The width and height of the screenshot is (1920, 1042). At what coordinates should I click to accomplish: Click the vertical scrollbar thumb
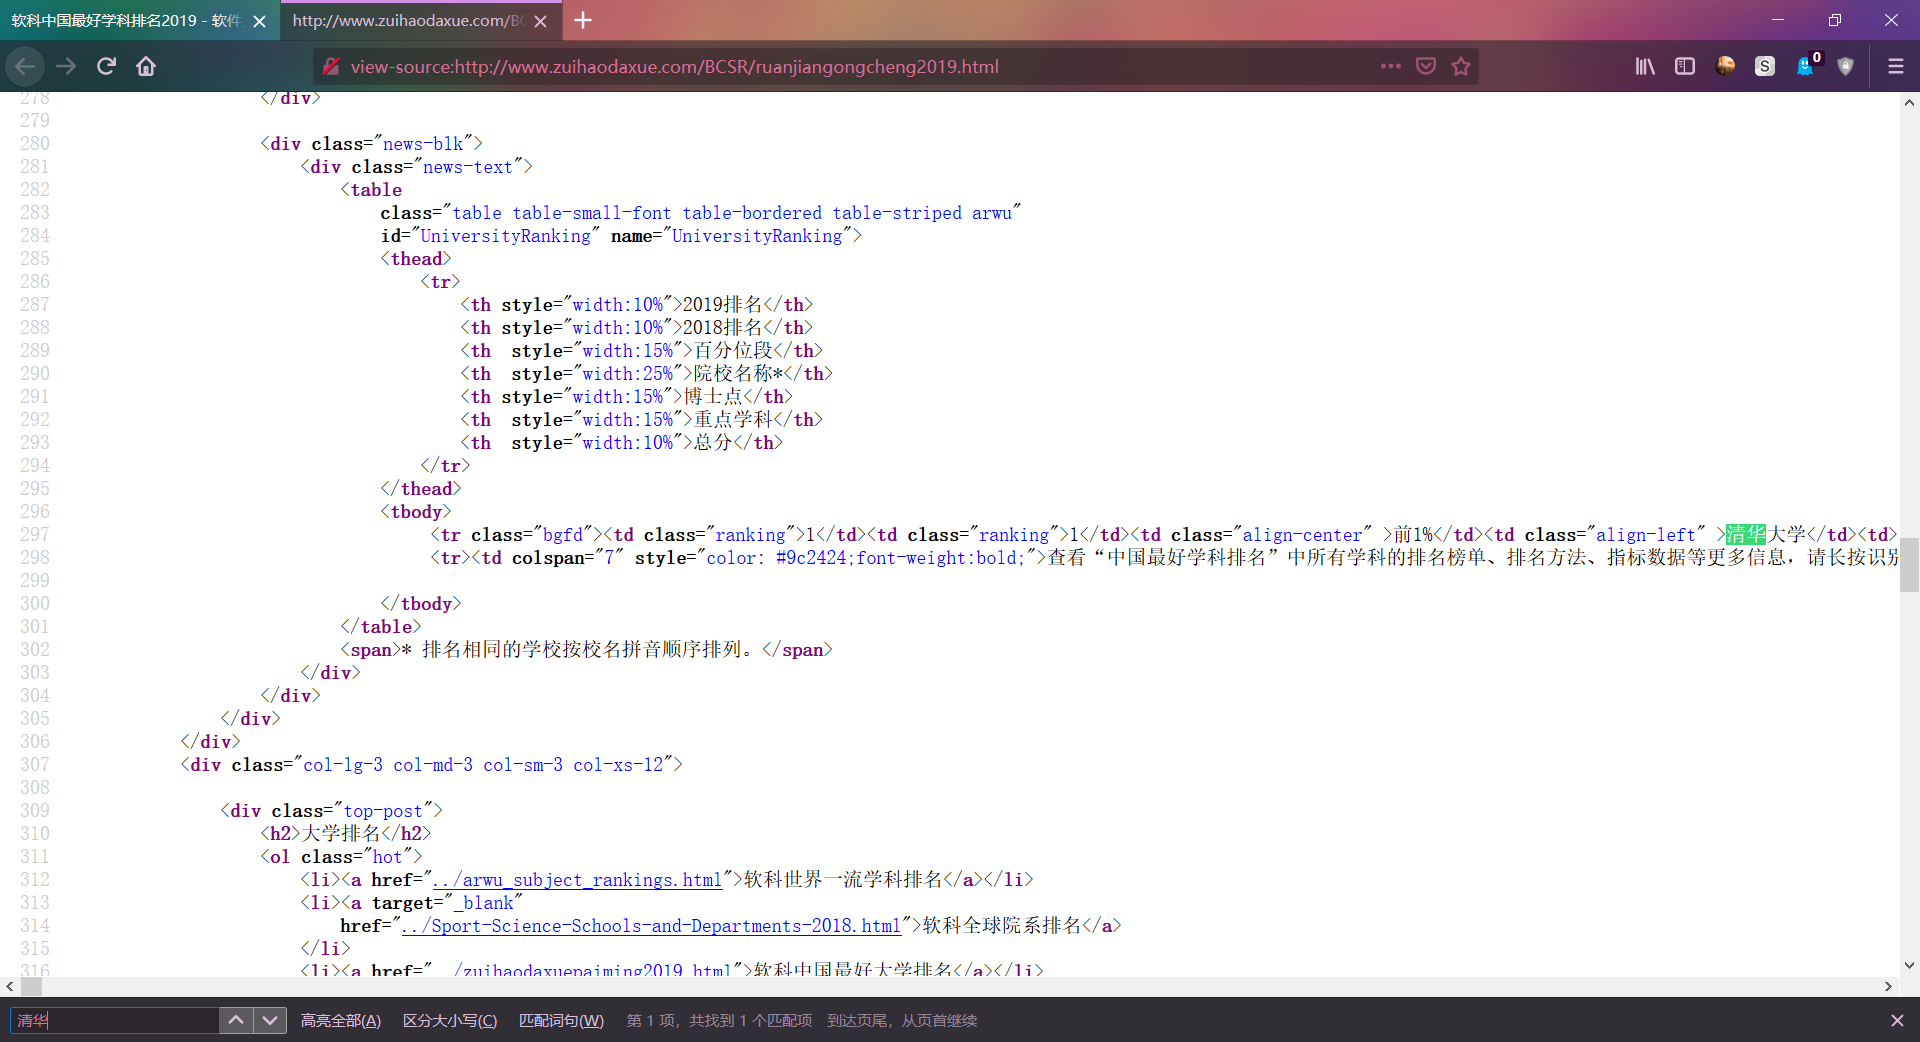[x=1909, y=565]
